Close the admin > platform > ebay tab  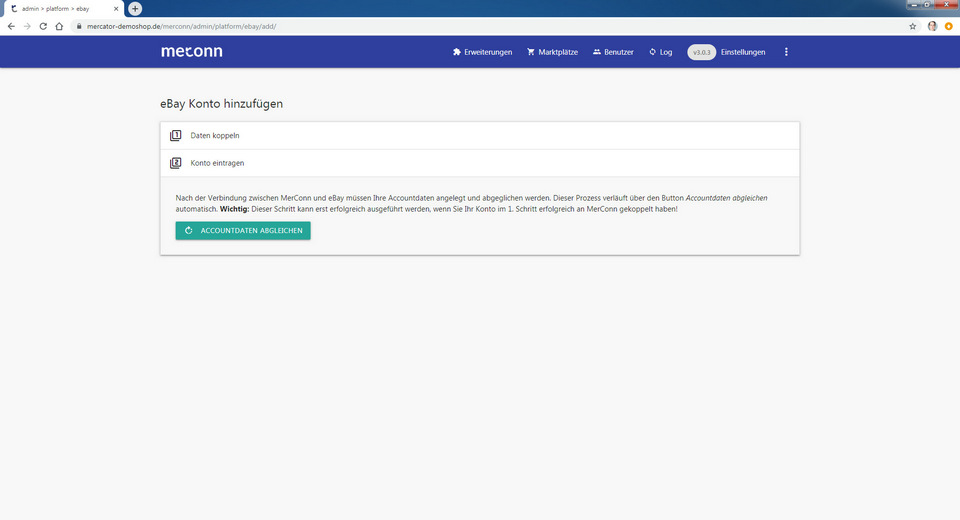tap(116, 9)
